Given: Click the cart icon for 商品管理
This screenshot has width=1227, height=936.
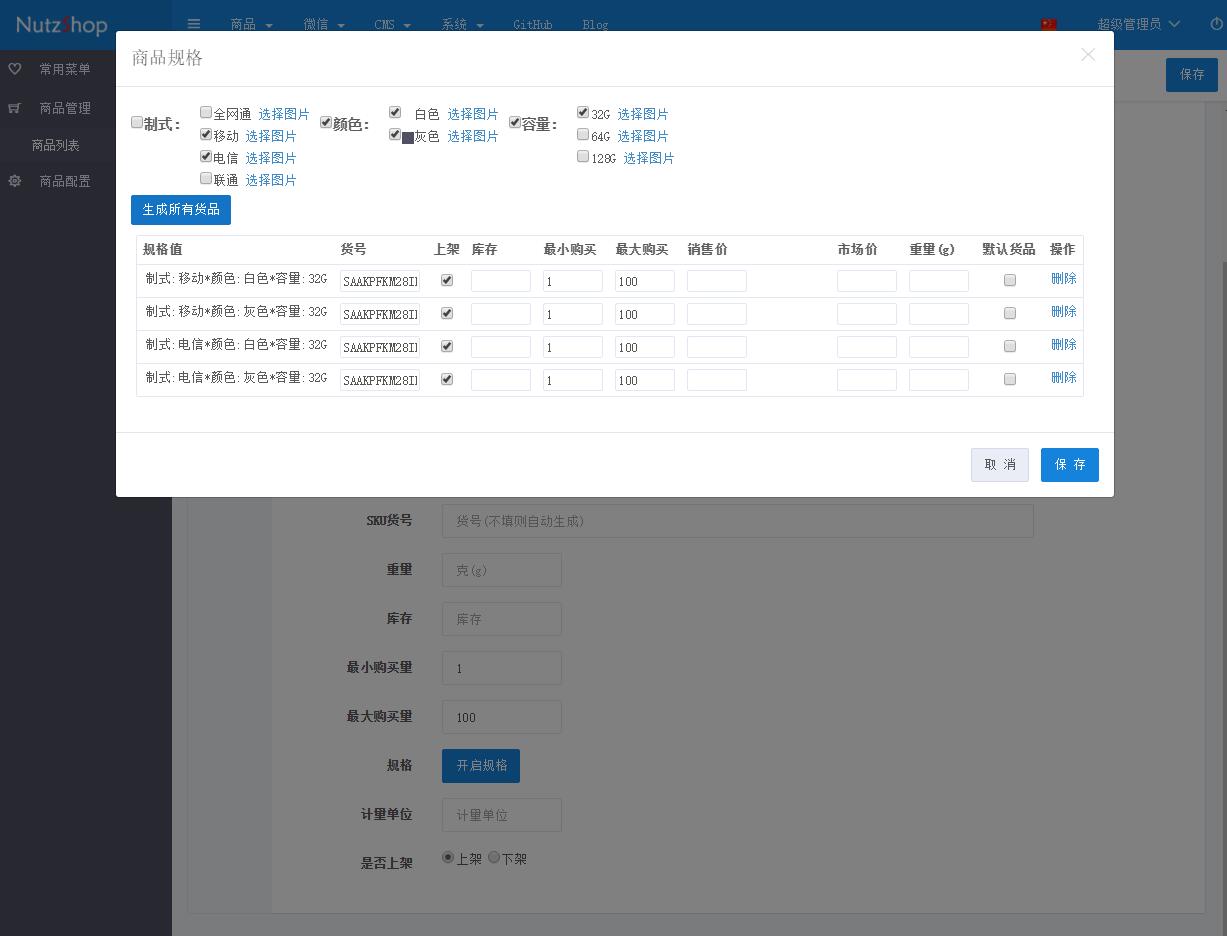Looking at the screenshot, I should 15,108.
